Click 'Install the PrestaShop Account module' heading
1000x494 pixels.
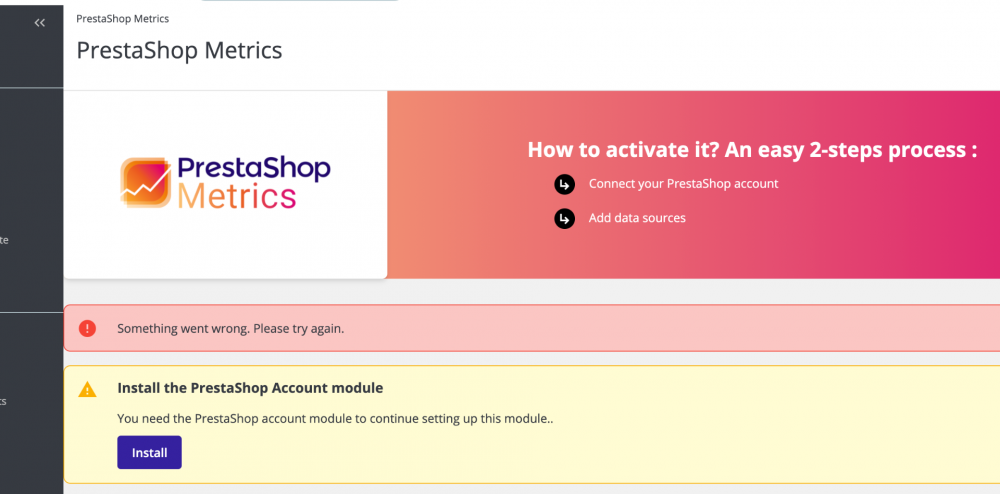[x=250, y=388]
